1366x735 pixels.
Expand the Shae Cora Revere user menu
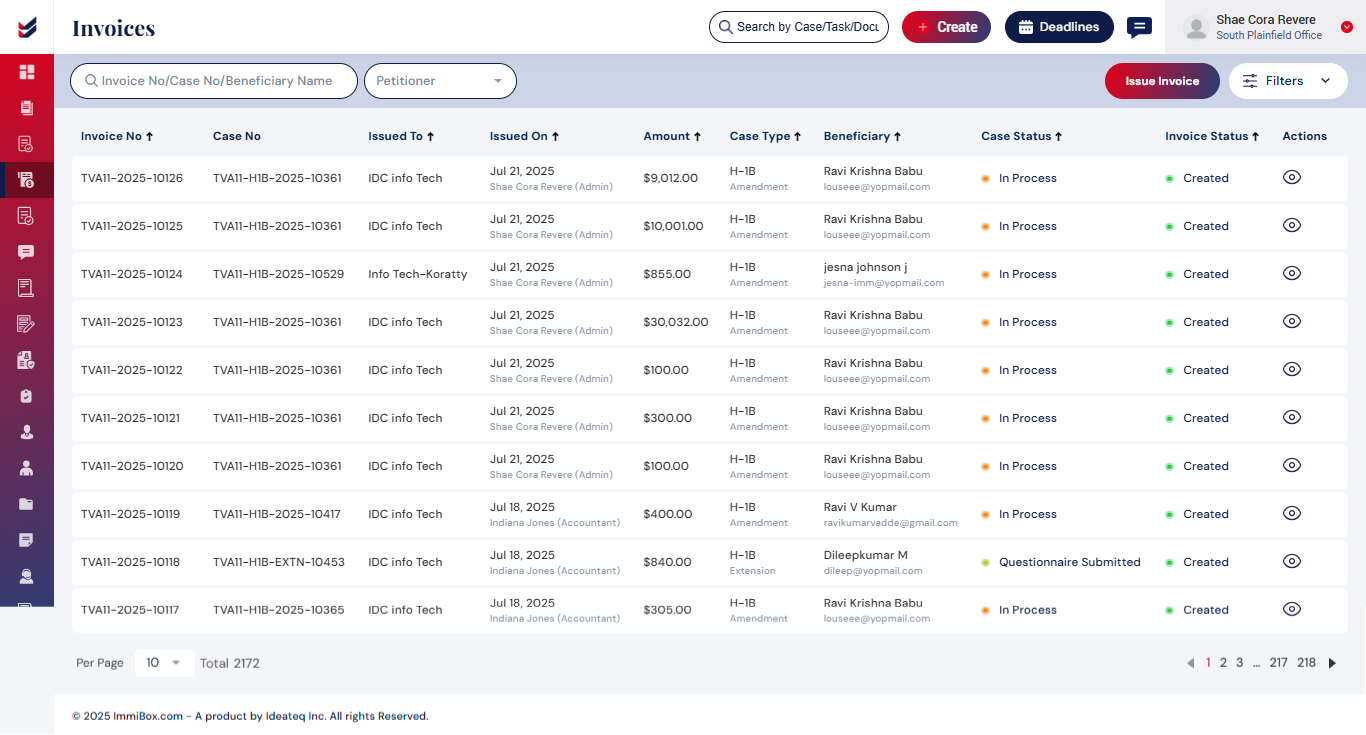[x=1346, y=28]
